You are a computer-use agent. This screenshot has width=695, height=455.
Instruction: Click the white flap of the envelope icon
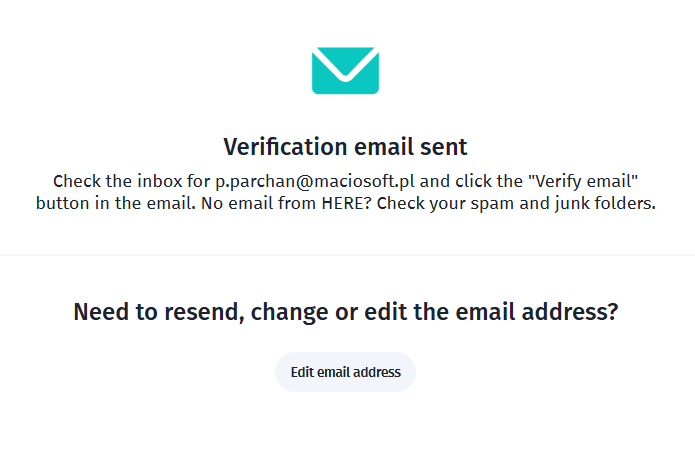pos(345,61)
